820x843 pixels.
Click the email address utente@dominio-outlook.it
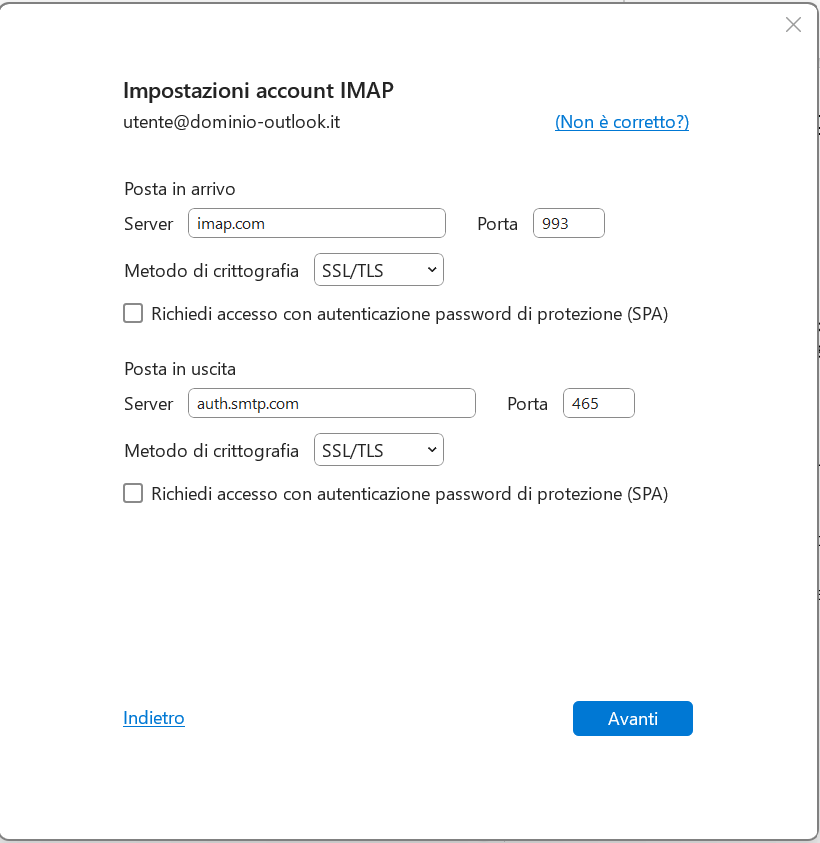coord(232,123)
